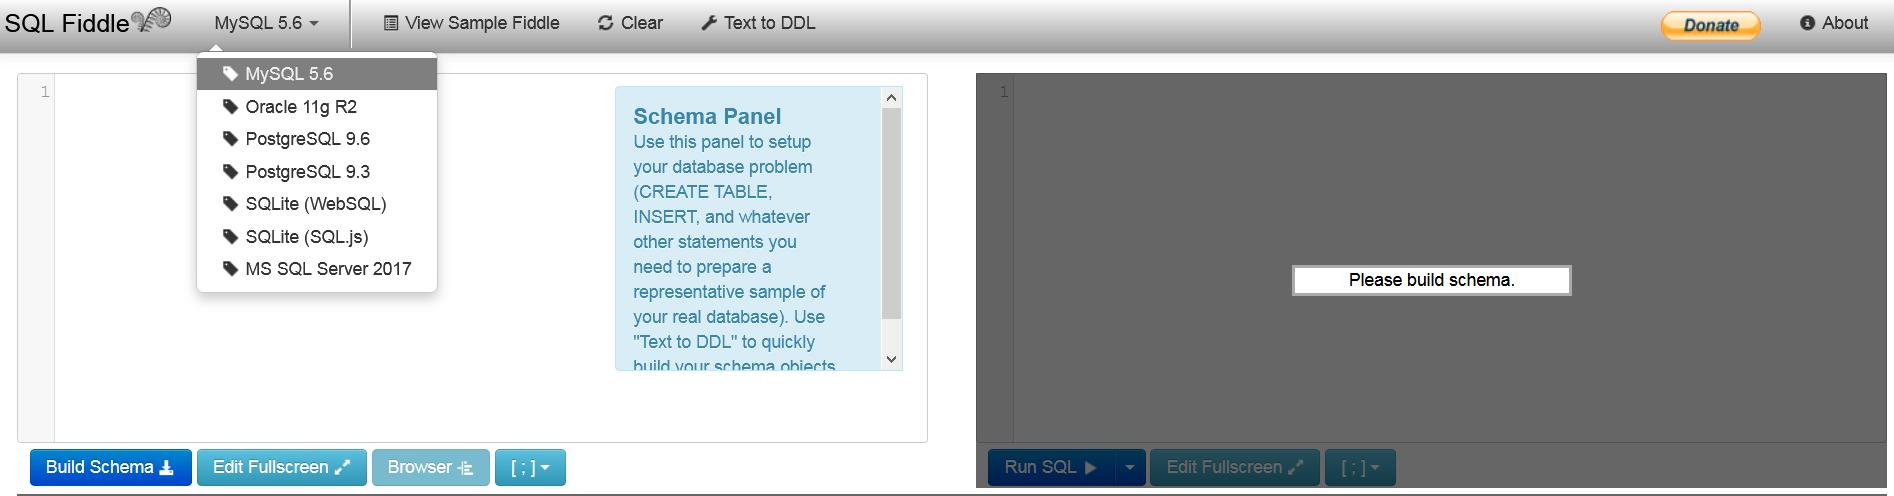Open the Run SQL options dropdown arrow
Viewport: 1894px width, 496px height.
(1129, 467)
